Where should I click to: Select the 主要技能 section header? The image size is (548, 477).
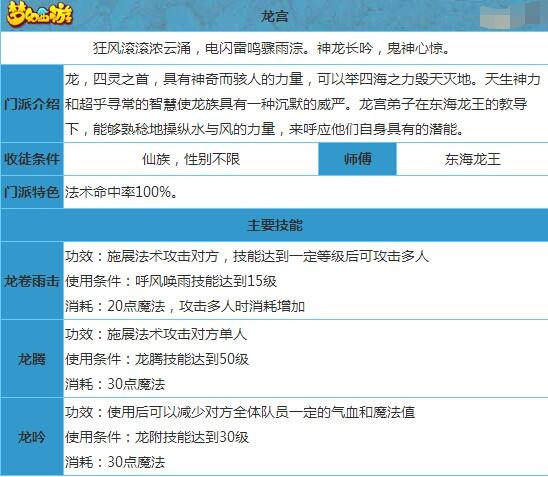click(x=274, y=225)
